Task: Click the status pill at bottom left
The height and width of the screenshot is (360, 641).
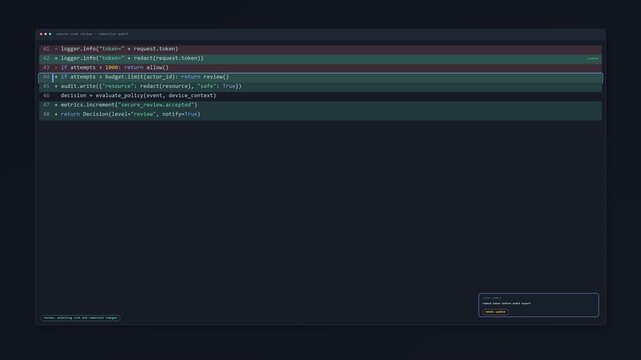Action: point(81,318)
